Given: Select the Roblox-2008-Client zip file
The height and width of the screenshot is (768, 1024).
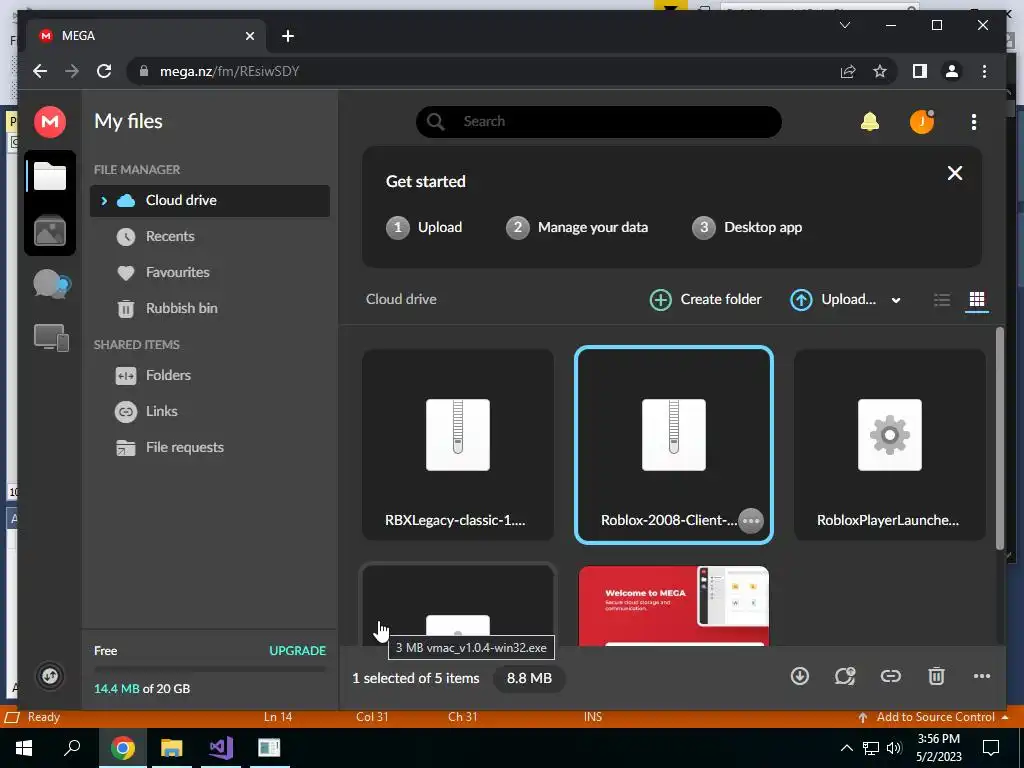Looking at the screenshot, I should click(x=673, y=444).
